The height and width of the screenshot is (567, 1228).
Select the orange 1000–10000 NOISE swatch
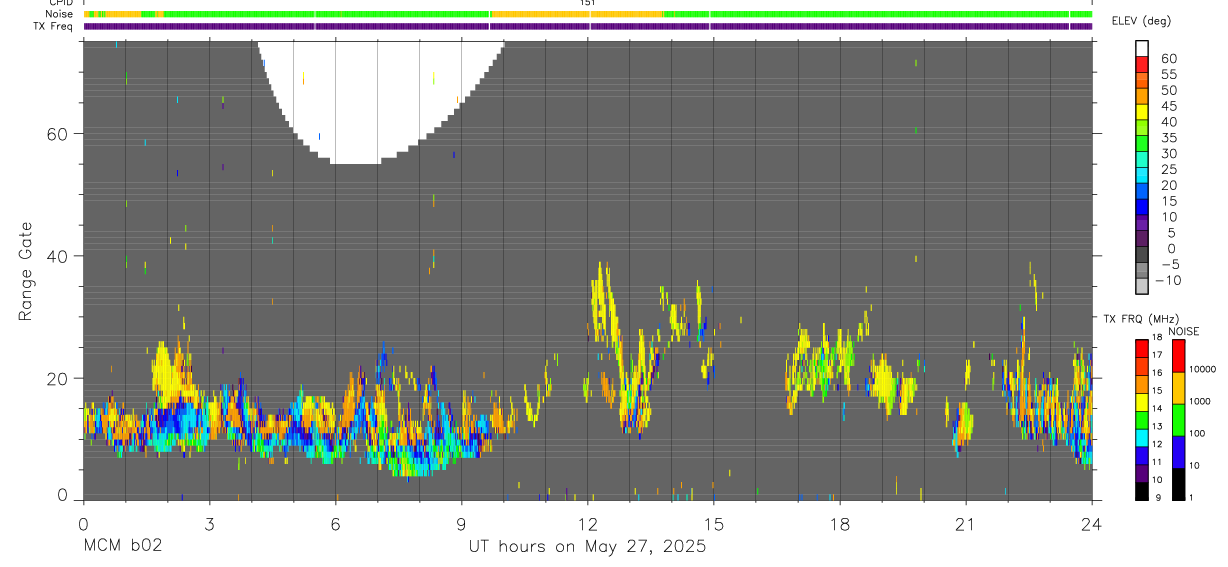[x=1178, y=388]
